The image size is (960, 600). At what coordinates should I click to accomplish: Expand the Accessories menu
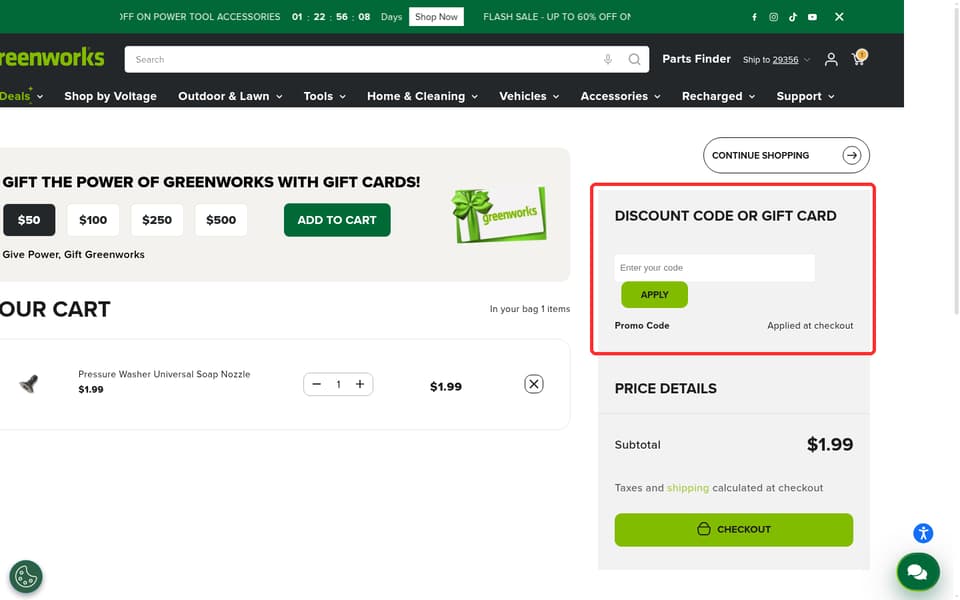(x=620, y=96)
